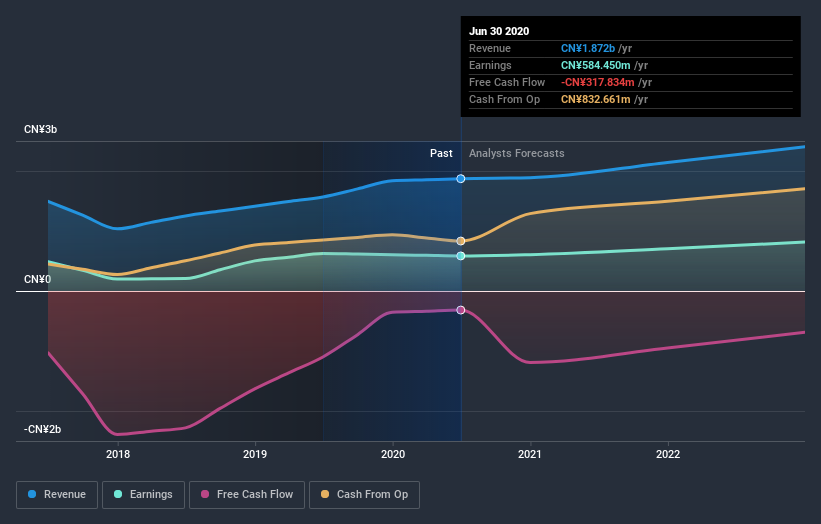Select the Free Cash Flow data point marker
This screenshot has height=524, width=821.
(x=461, y=310)
